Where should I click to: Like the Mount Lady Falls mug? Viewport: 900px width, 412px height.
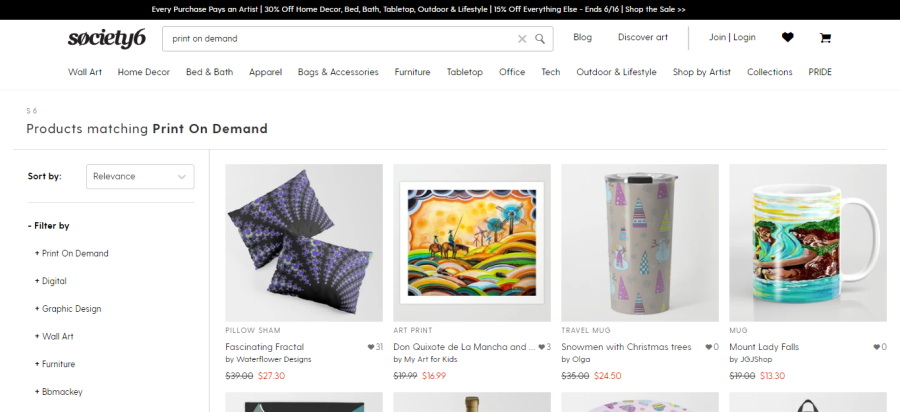[x=876, y=347]
